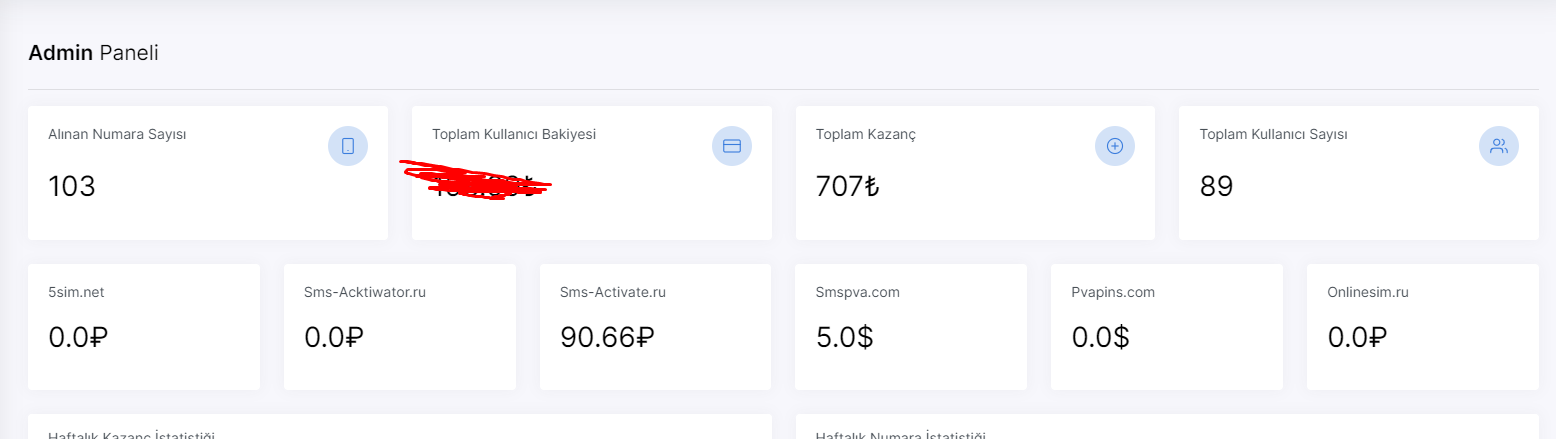Select the Sms-Activate.ru balance card
1556x439 pixels.
click(x=655, y=327)
